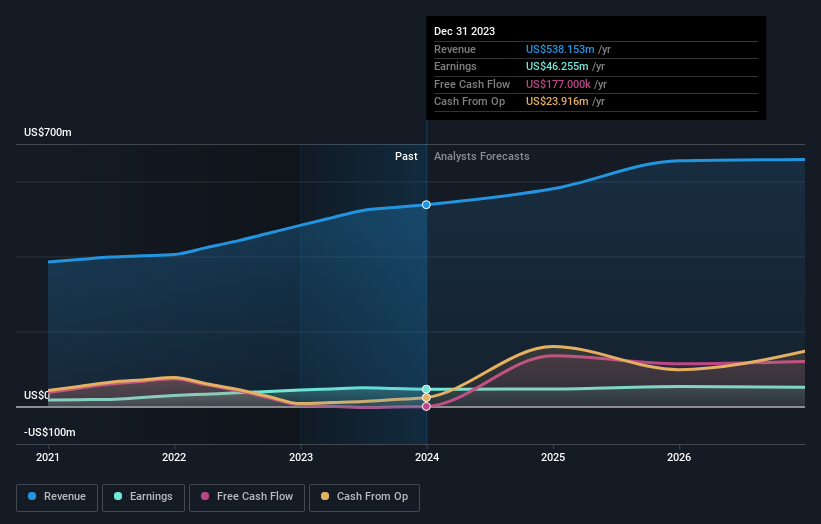Click the -US$100m y-axis label
This screenshot has height=524, width=821.
pyautogui.click(x=50, y=432)
